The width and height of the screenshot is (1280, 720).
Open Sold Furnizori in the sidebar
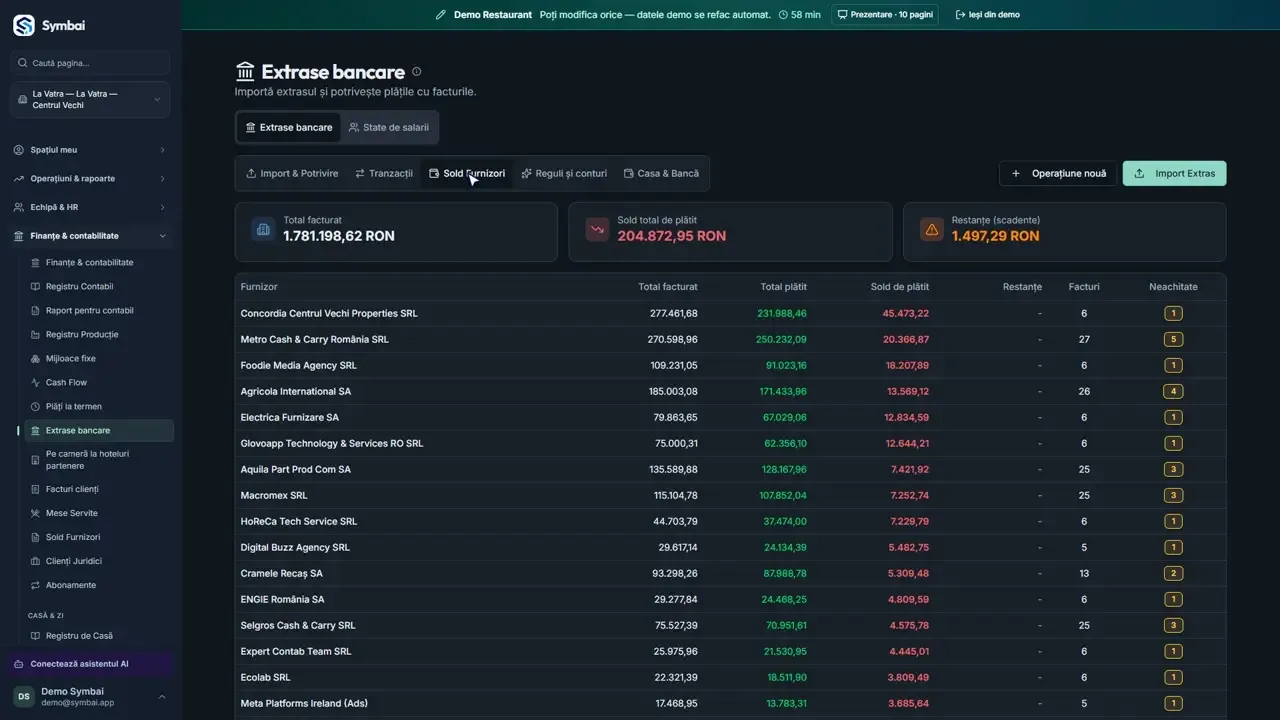99,538
